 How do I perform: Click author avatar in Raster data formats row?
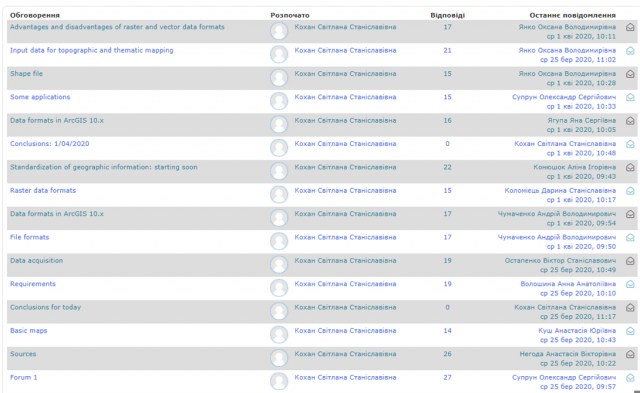click(x=279, y=195)
